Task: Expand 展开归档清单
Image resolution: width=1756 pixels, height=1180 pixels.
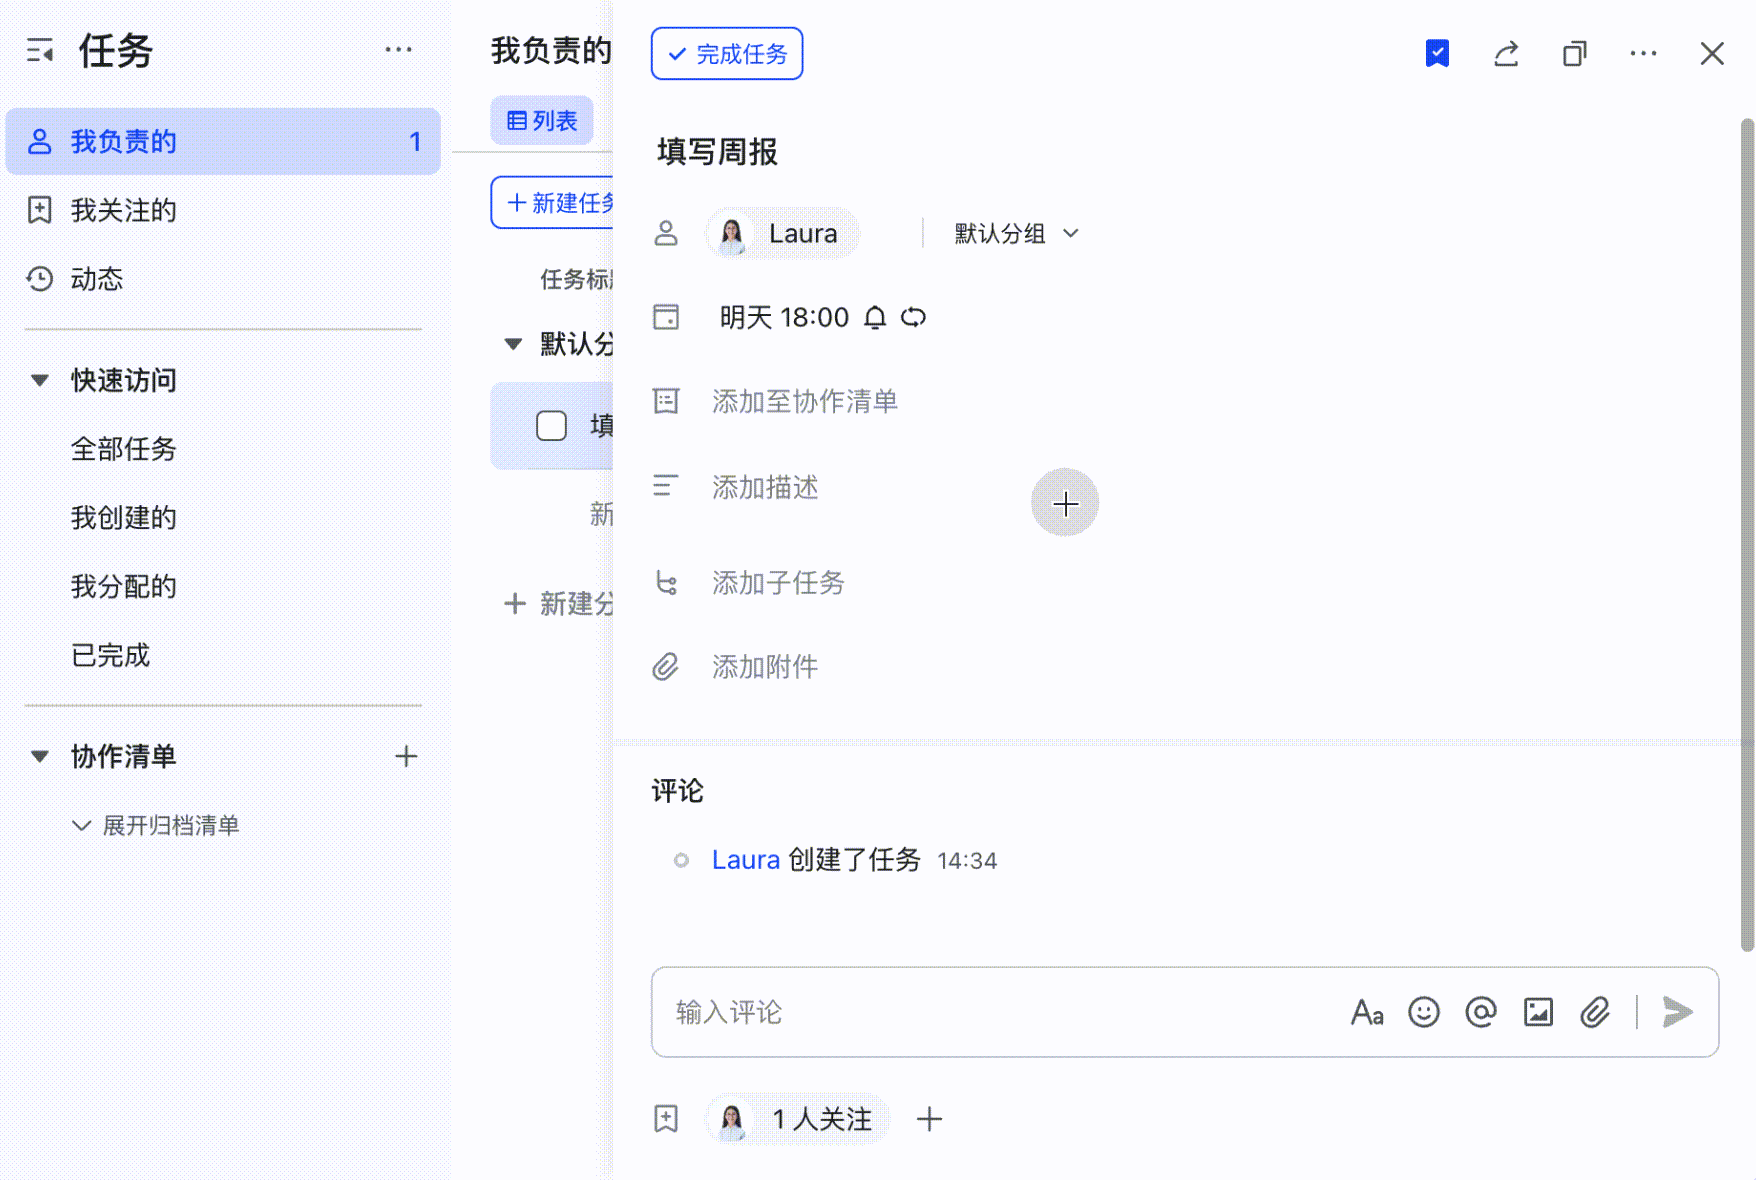Action: point(156,825)
